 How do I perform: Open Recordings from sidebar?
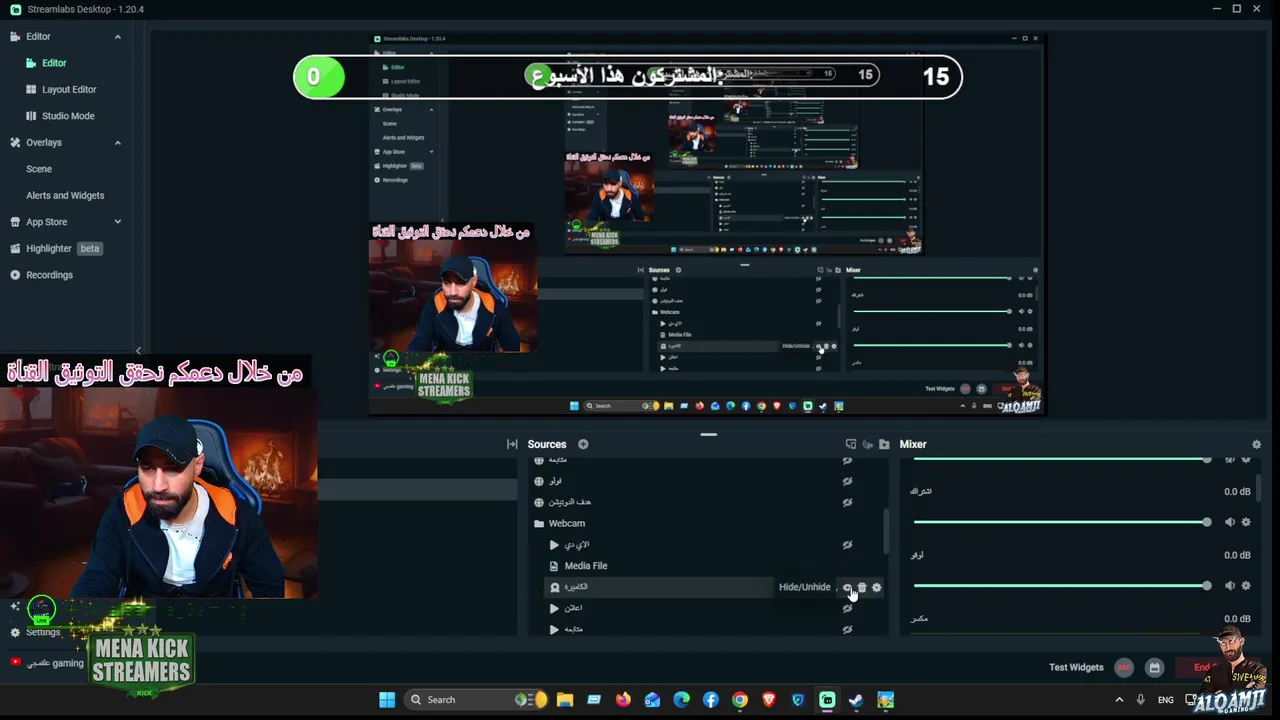[49, 275]
